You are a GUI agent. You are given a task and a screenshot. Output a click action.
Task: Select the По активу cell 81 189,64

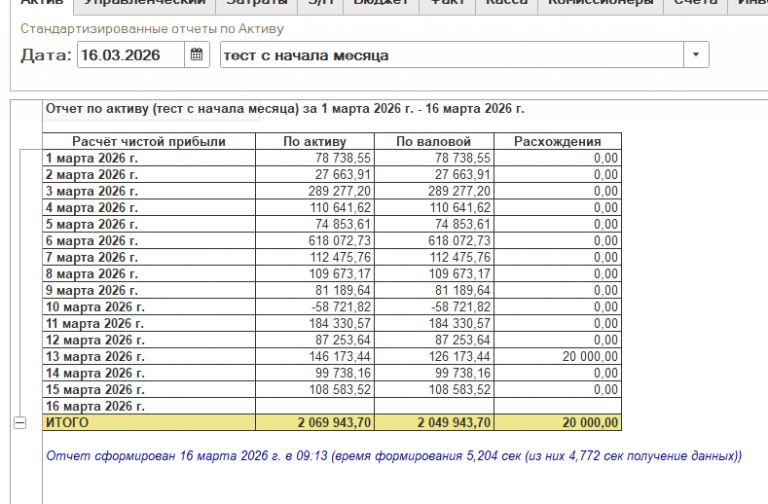tap(315, 290)
